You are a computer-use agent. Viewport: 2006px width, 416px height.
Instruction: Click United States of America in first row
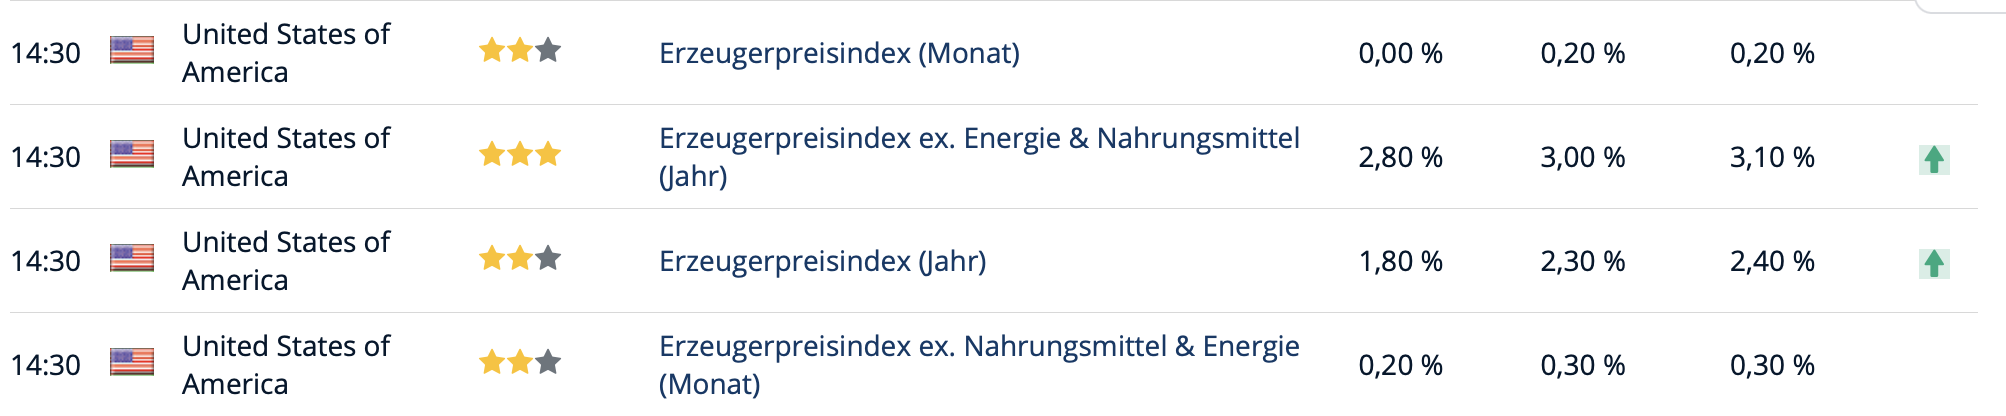[286, 53]
